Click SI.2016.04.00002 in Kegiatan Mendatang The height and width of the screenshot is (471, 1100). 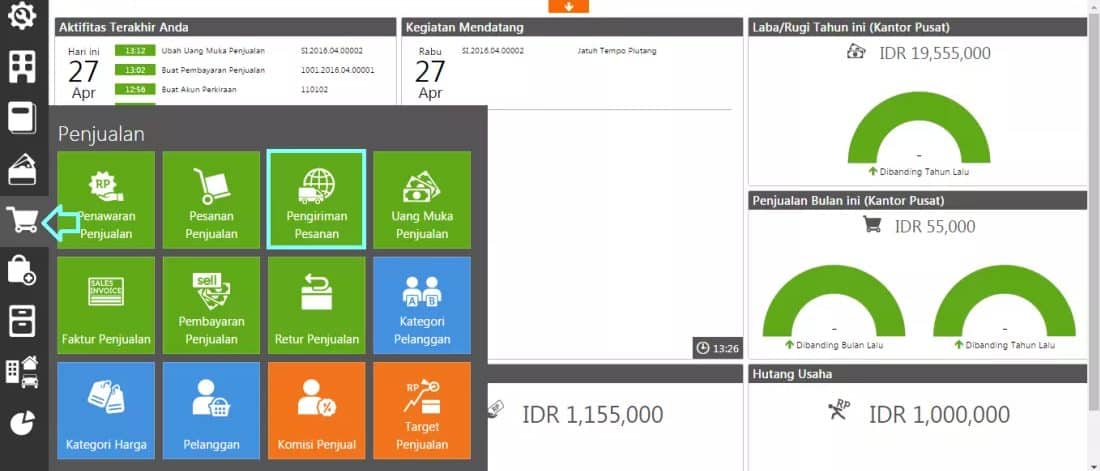(493, 51)
